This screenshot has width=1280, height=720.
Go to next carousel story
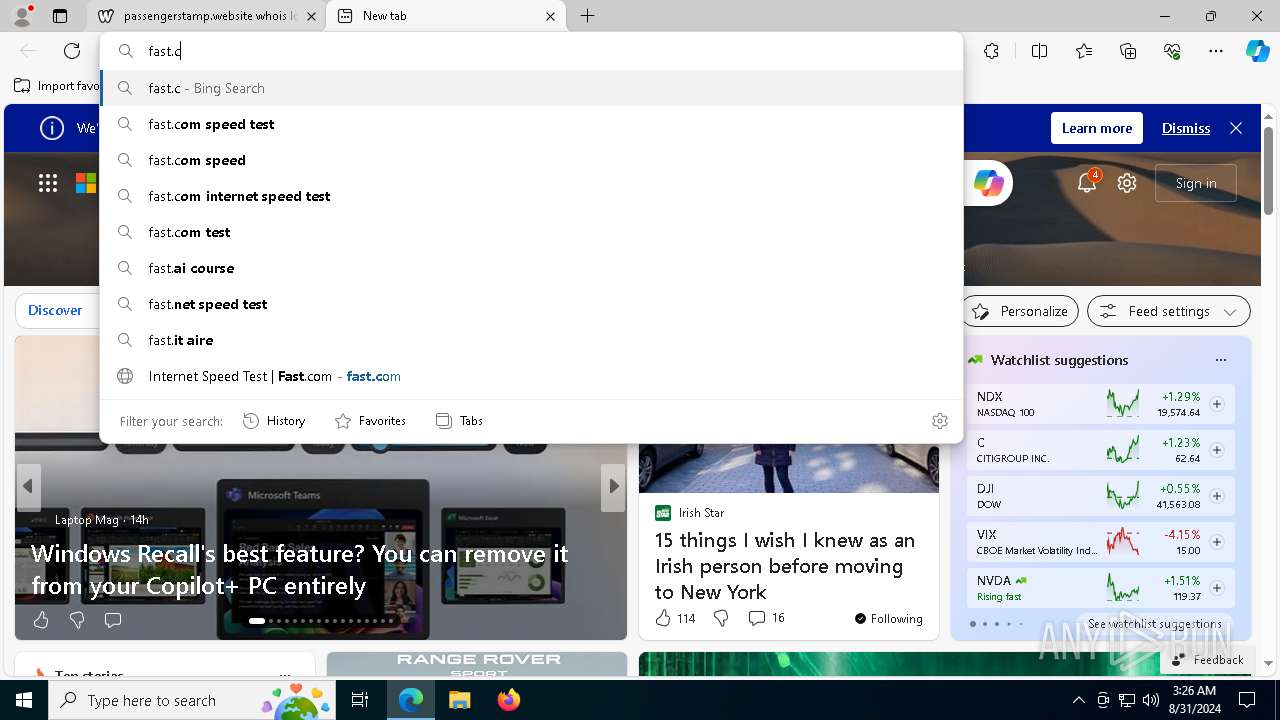coord(614,486)
